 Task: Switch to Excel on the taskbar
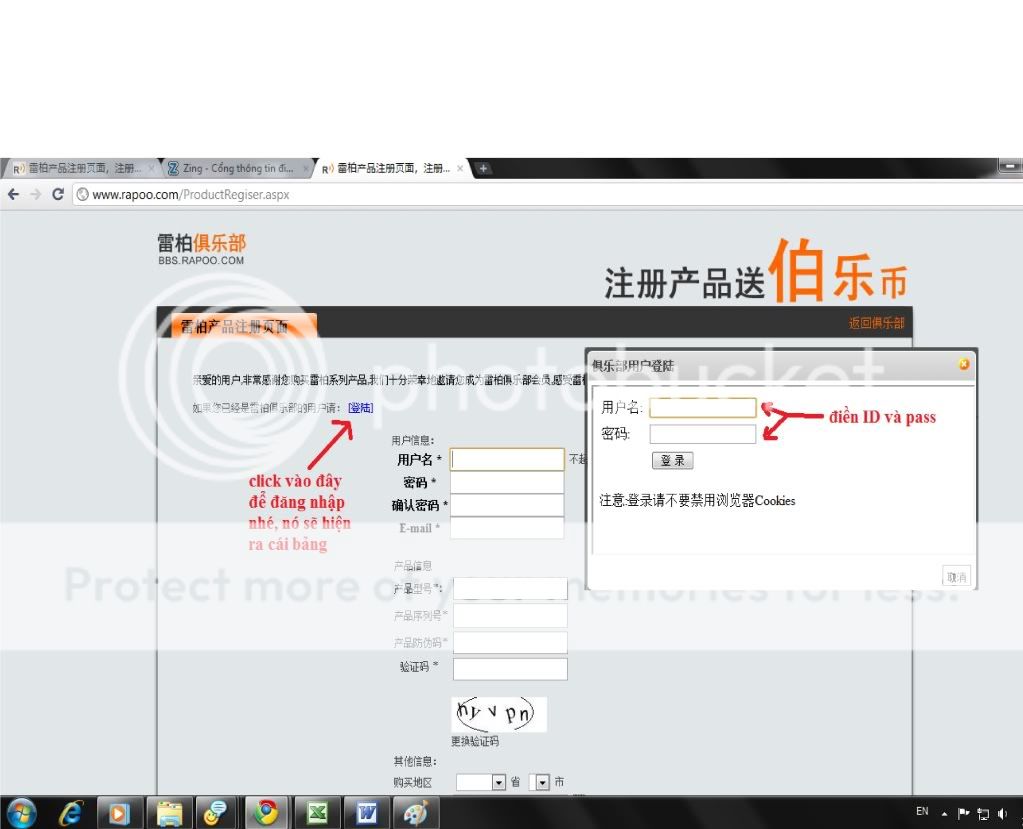coord(318,813)
